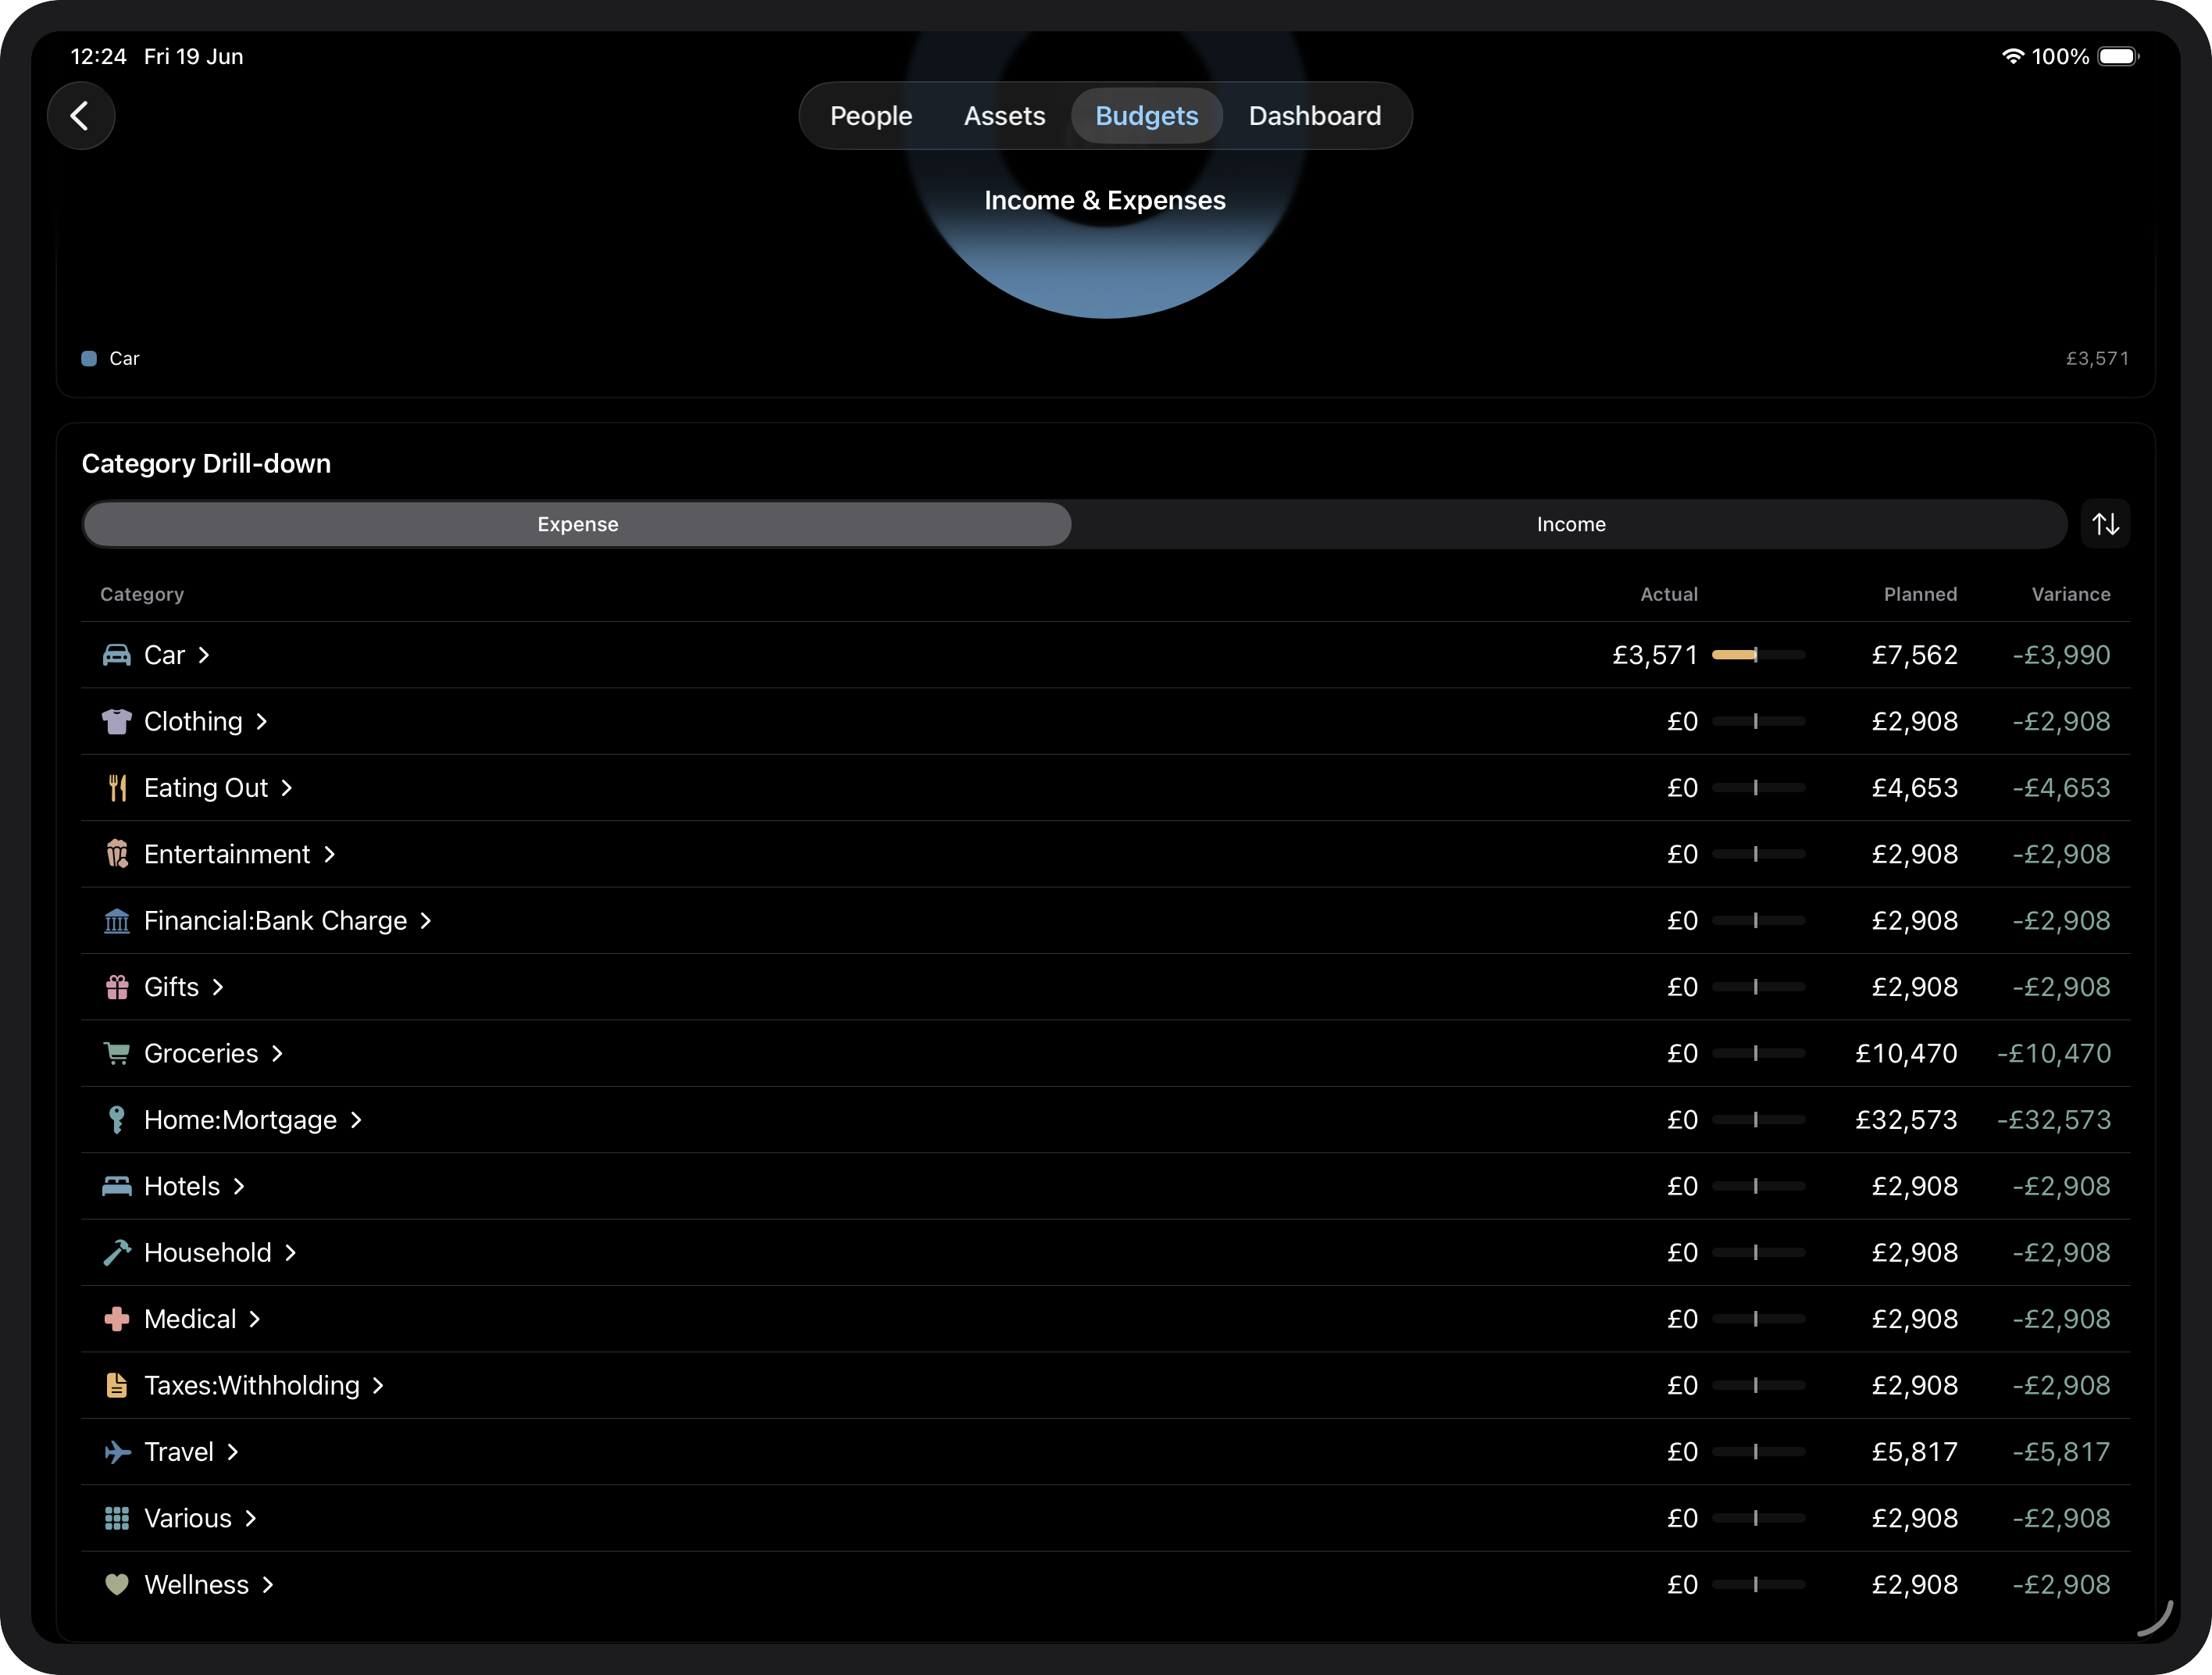Click the Medical cross icon
The height and width of the screenshot is (1675, 2212).
117,1319
